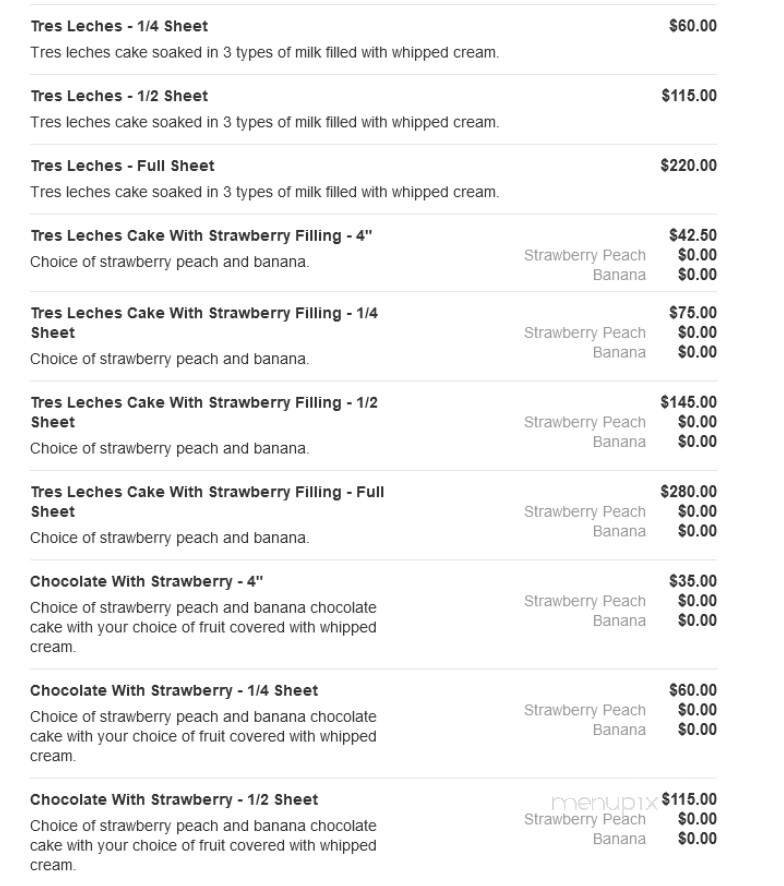Click Tres Leches Strawberry Filling Full Sheet title

click(x=207, y=501)
